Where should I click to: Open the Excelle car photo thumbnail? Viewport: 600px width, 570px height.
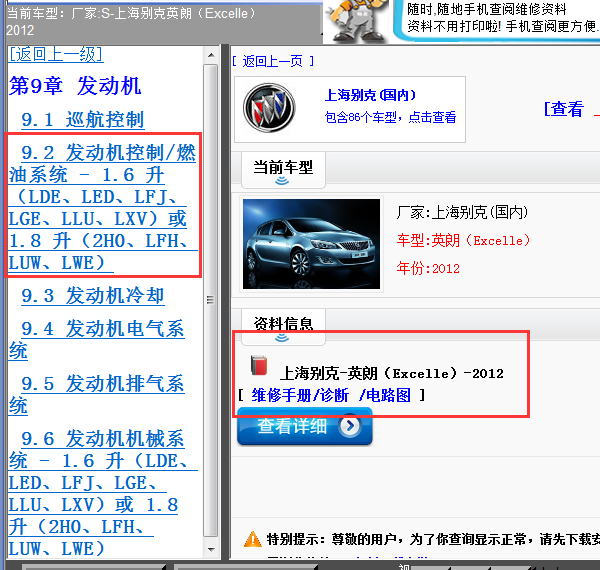click(311, 244)
